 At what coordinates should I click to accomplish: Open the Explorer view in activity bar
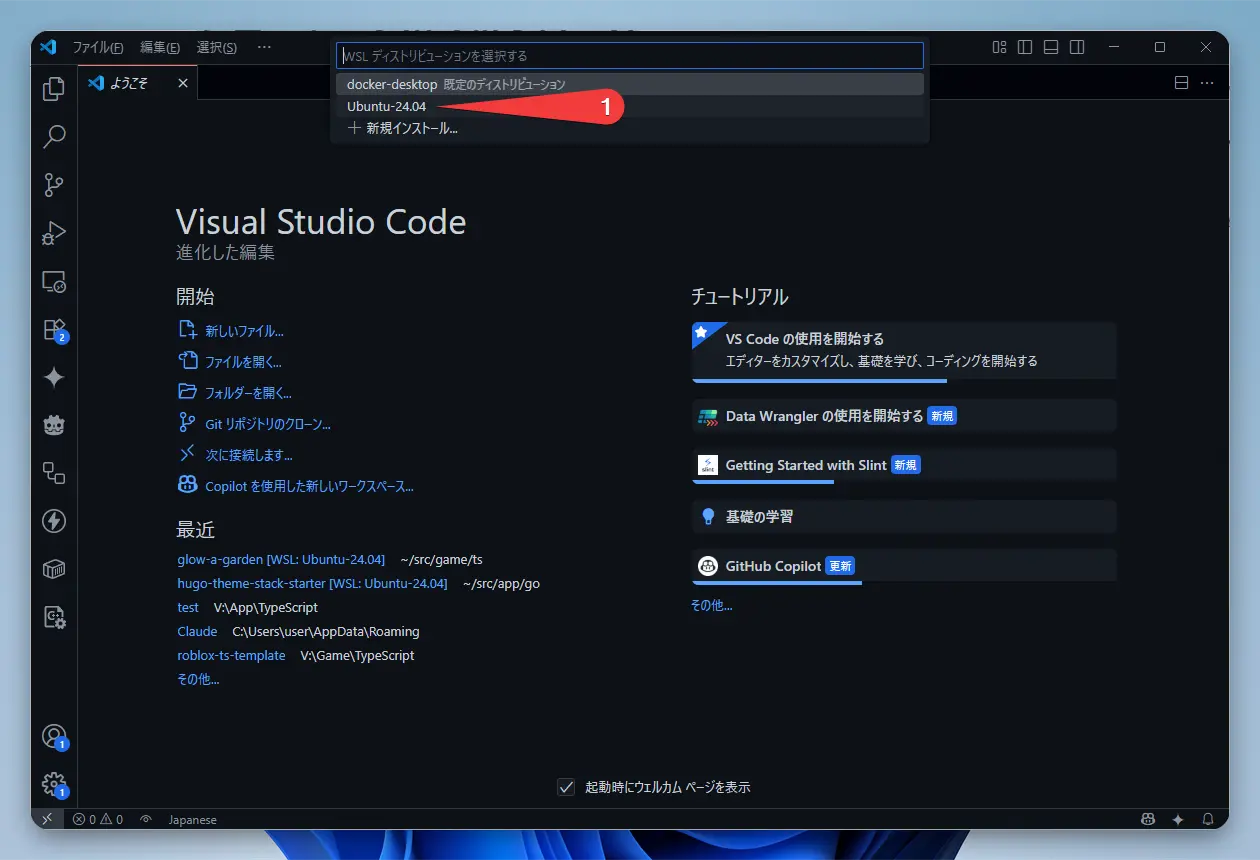tap(54, 89)
